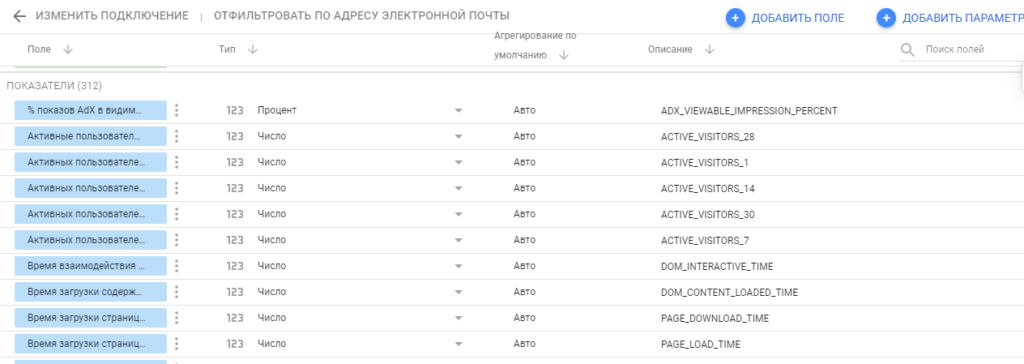
Task: Click Процент type value
Action: point(277,110)
